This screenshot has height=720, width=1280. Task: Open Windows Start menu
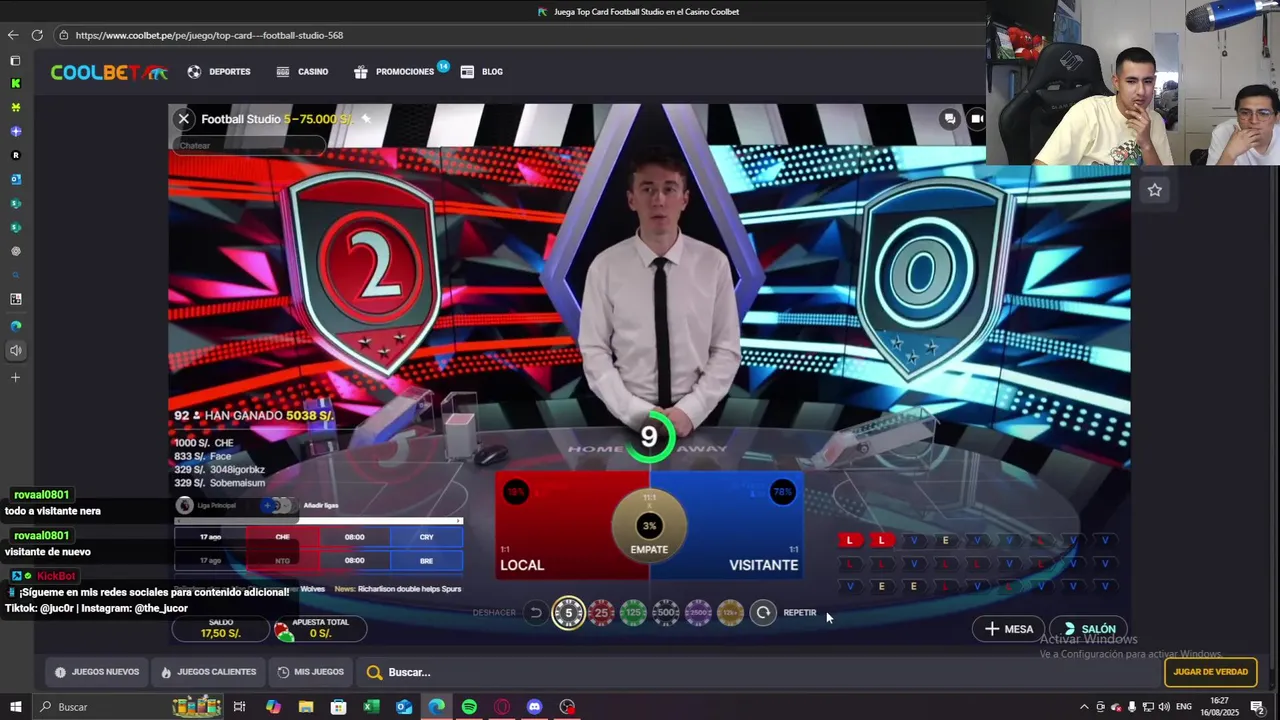[x=16, y=707]
